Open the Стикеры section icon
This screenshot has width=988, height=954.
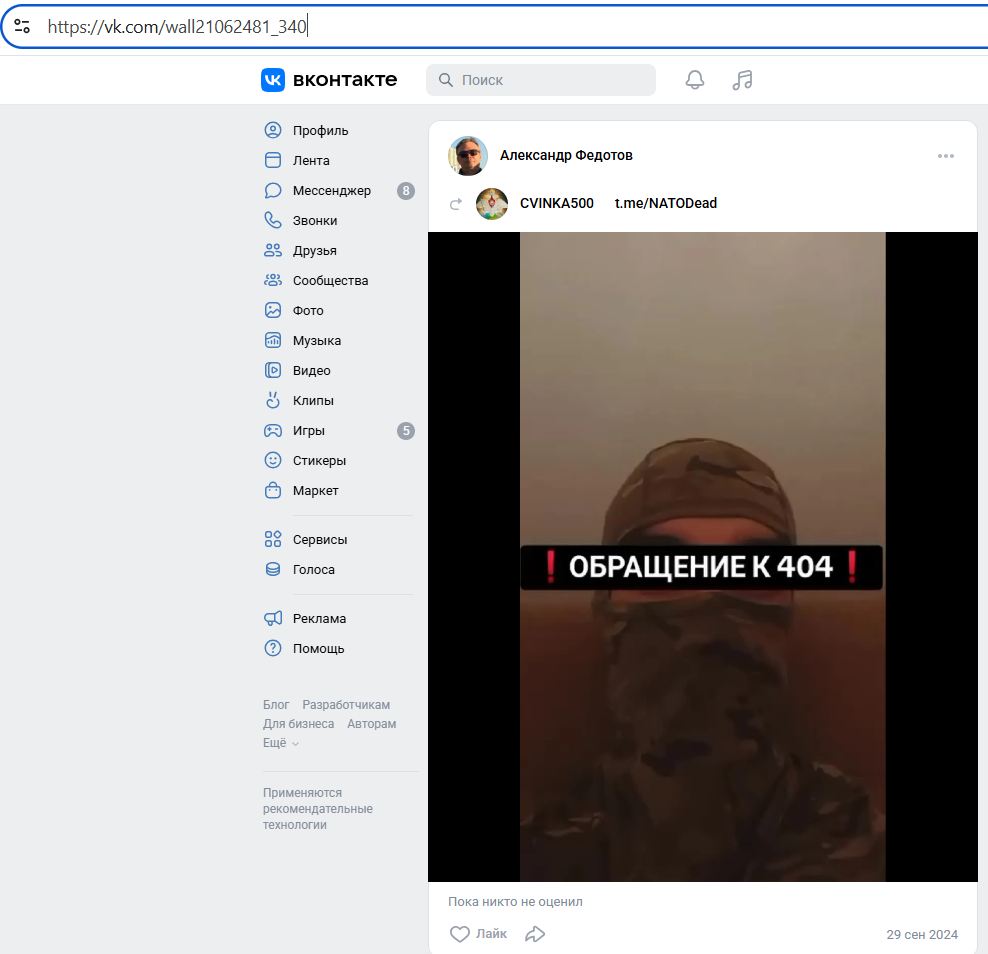point(272,460)
